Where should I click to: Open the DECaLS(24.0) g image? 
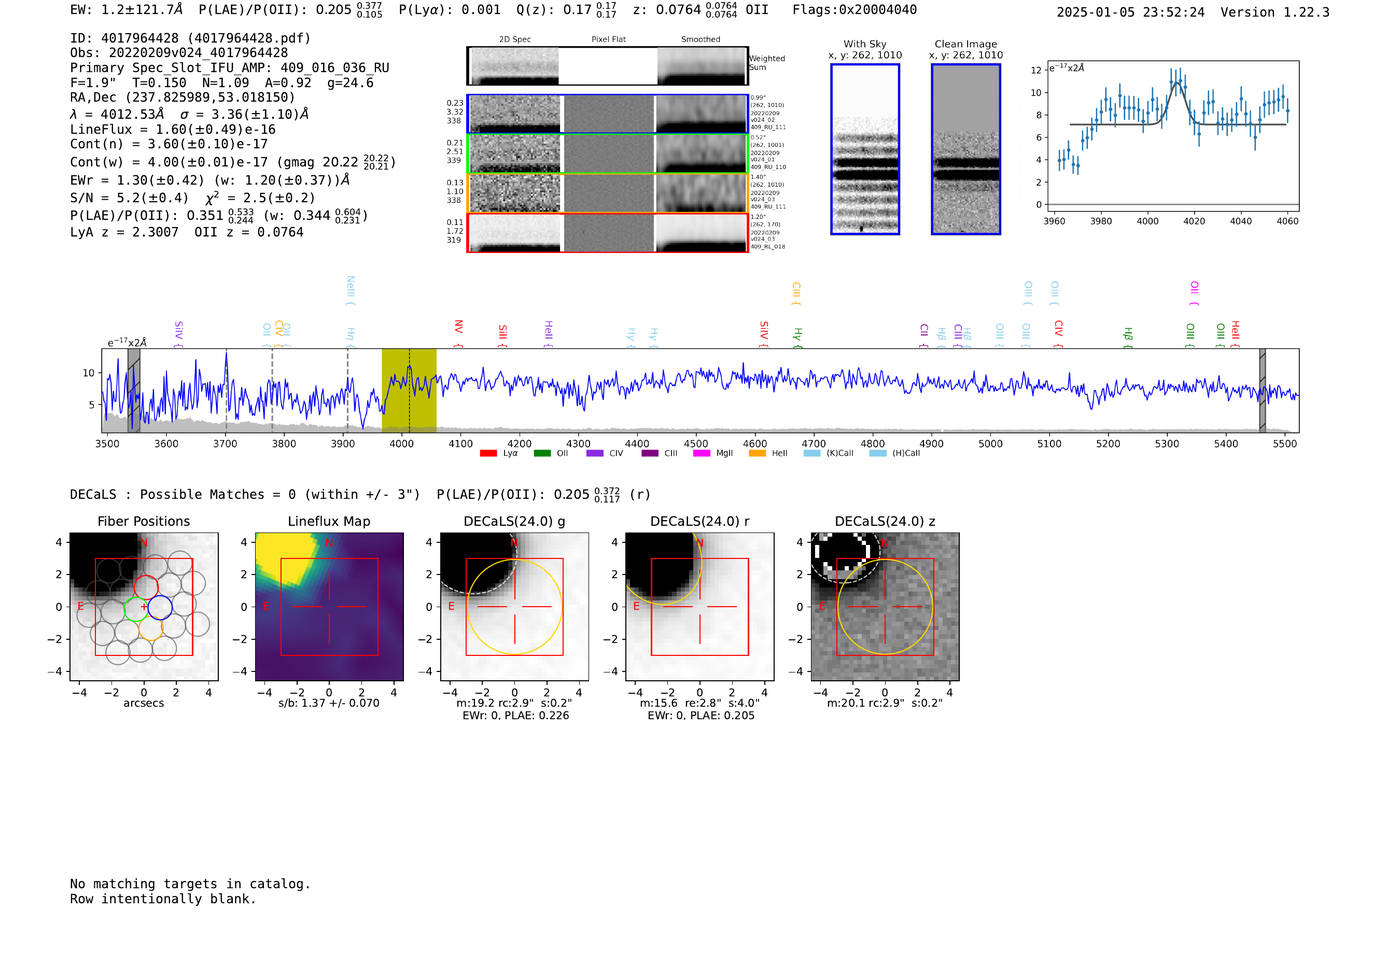click(514, 607)
